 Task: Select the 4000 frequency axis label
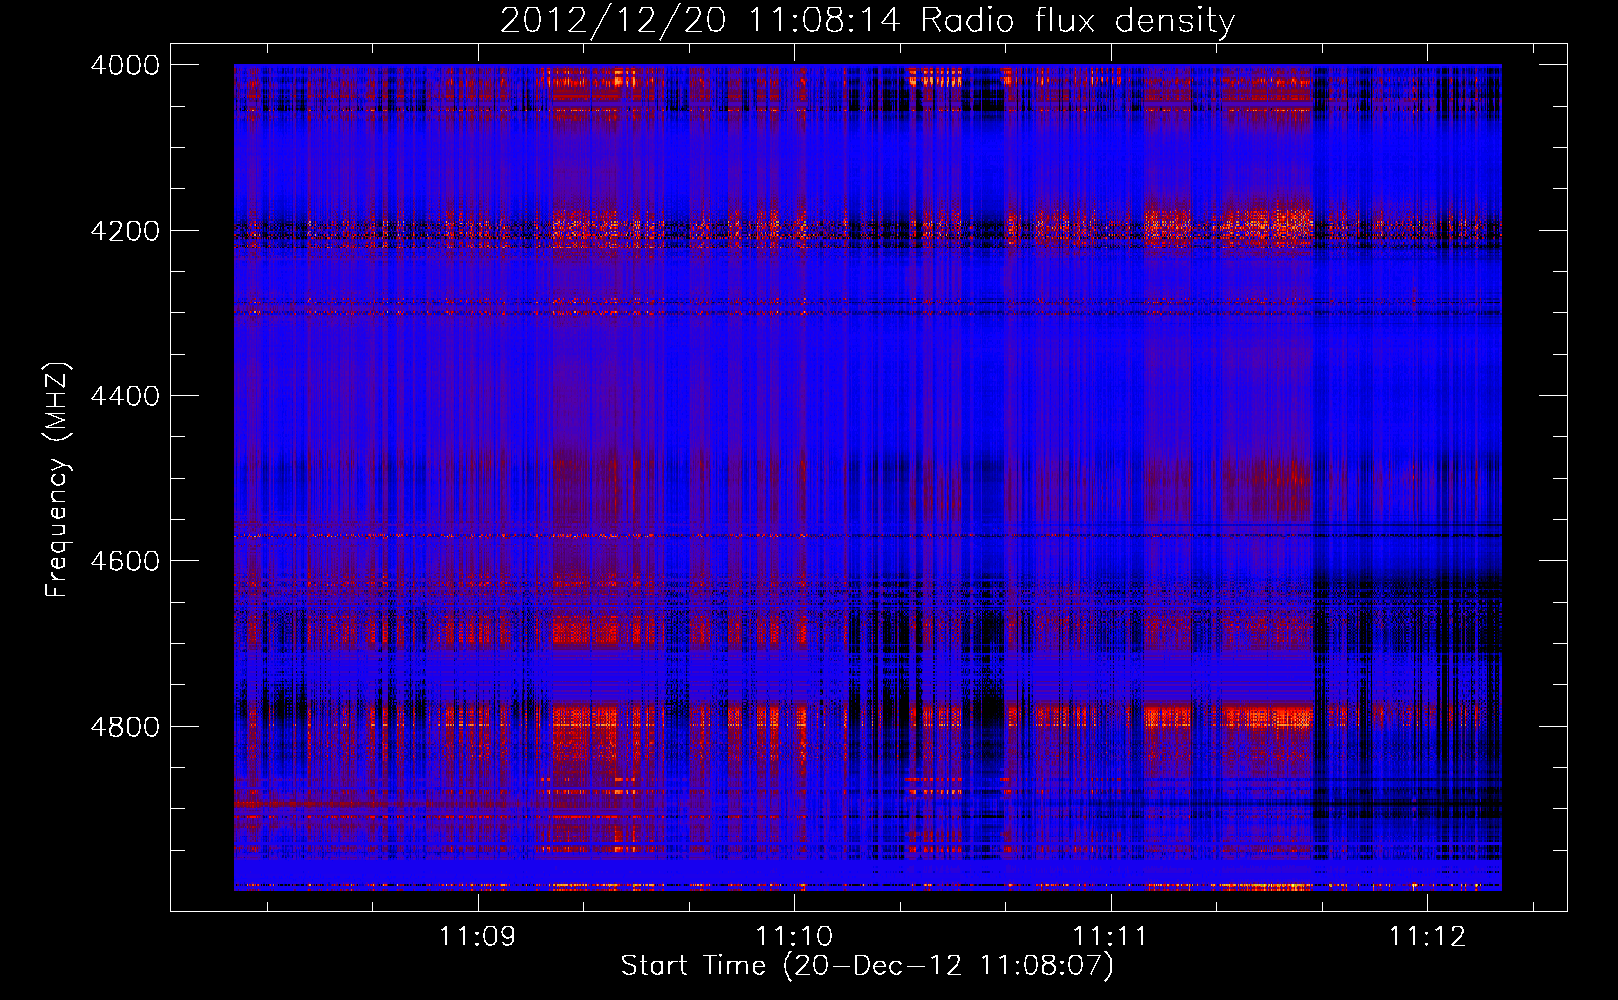click(x=125, y=65)
